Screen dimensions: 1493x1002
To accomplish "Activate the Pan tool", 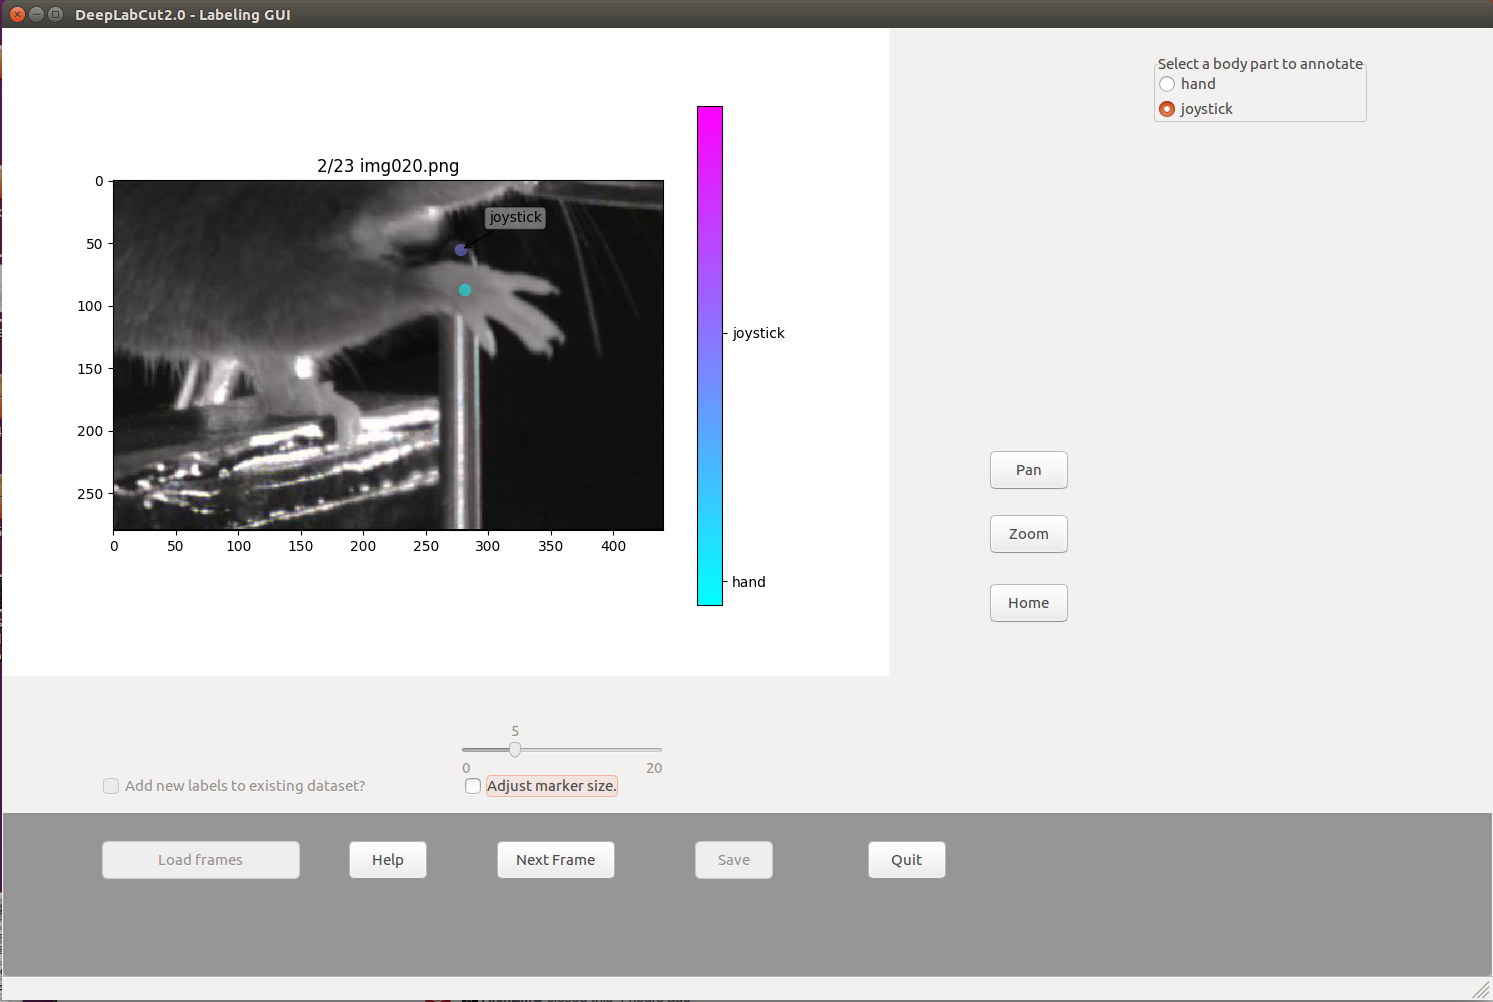I will 1028,469.
